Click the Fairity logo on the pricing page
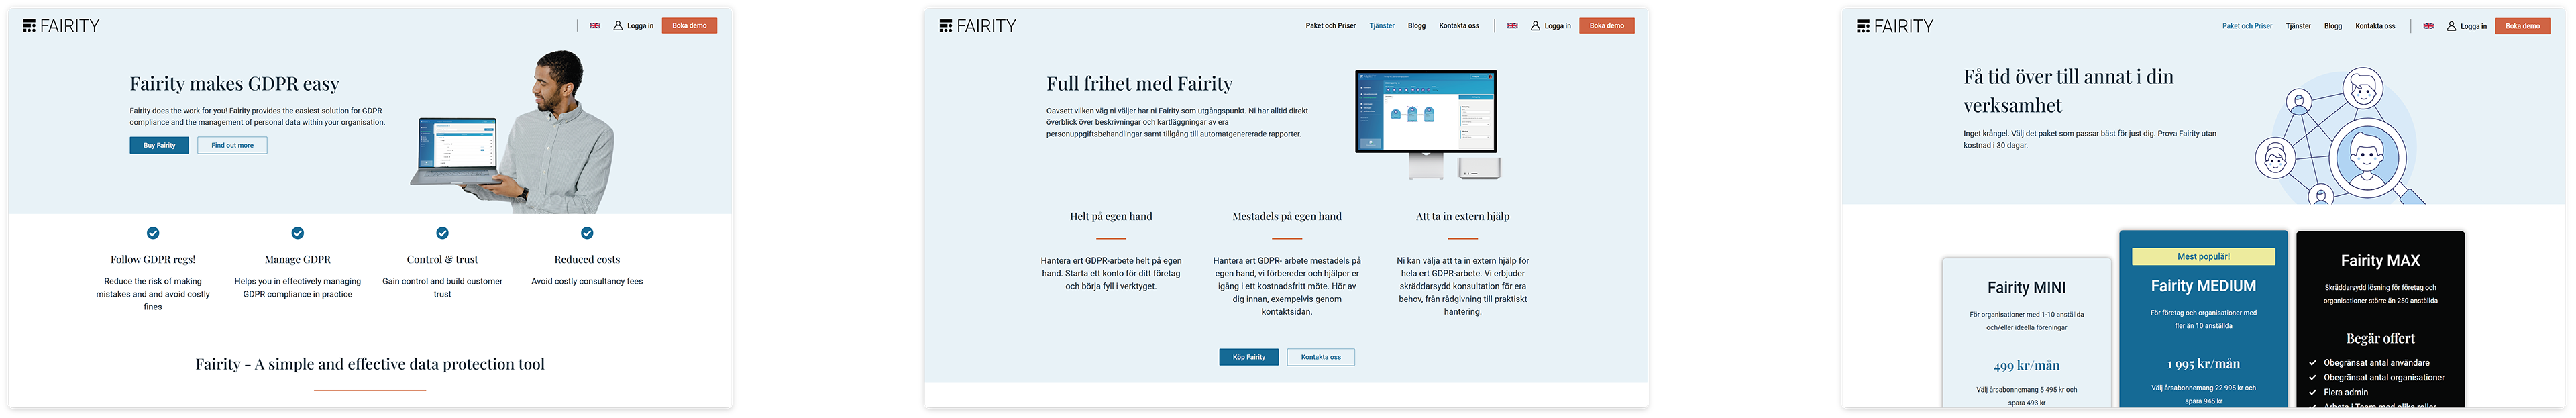Image resolution: width=2576 pixels, height=418 pixels. (x=1895, y=26)
